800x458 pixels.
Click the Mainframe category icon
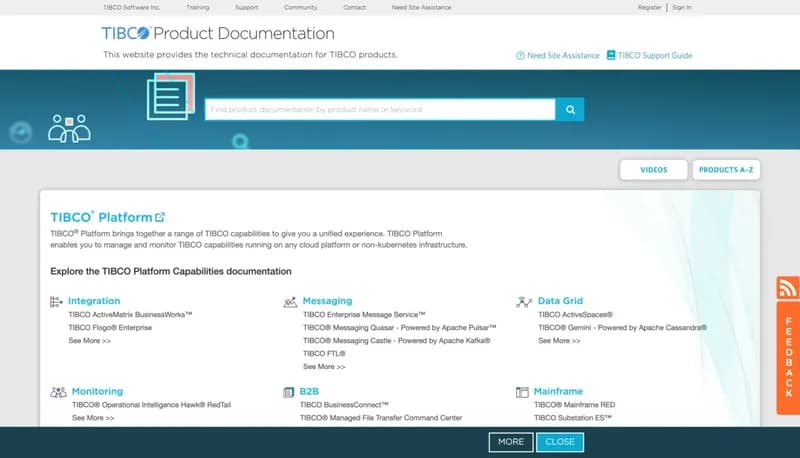click(x=522, y=392)
